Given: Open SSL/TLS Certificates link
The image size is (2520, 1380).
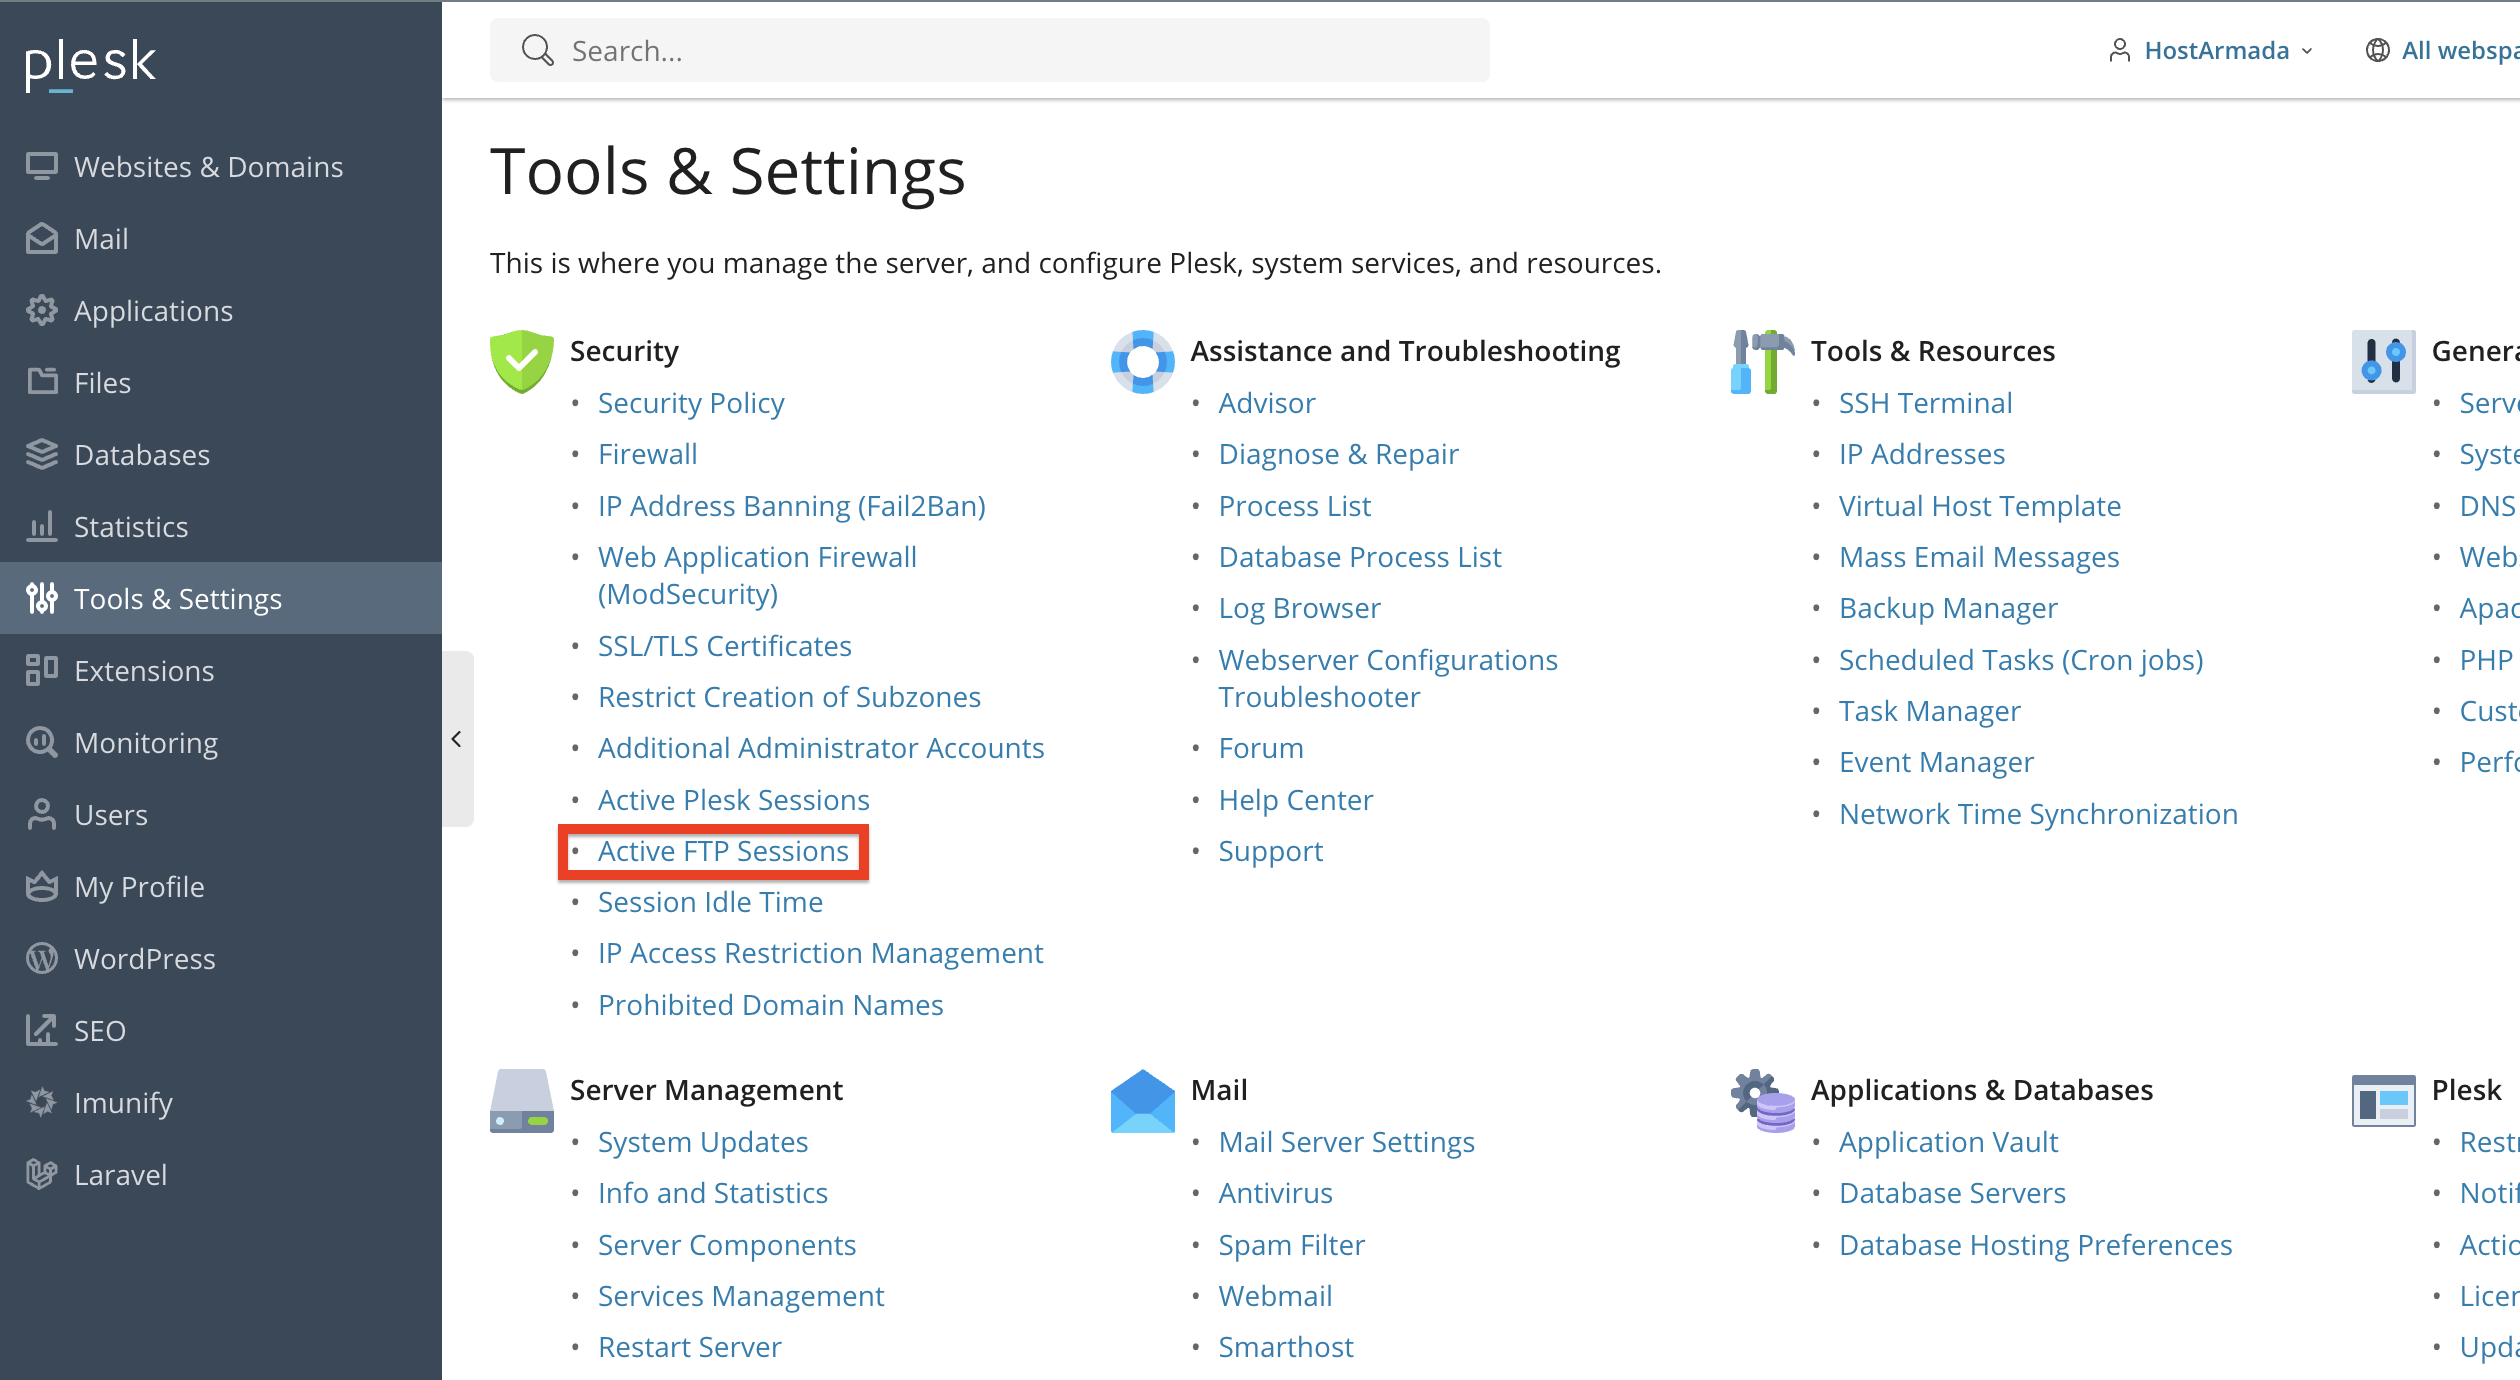Looking at the screenshot, I should coord(724,646).
